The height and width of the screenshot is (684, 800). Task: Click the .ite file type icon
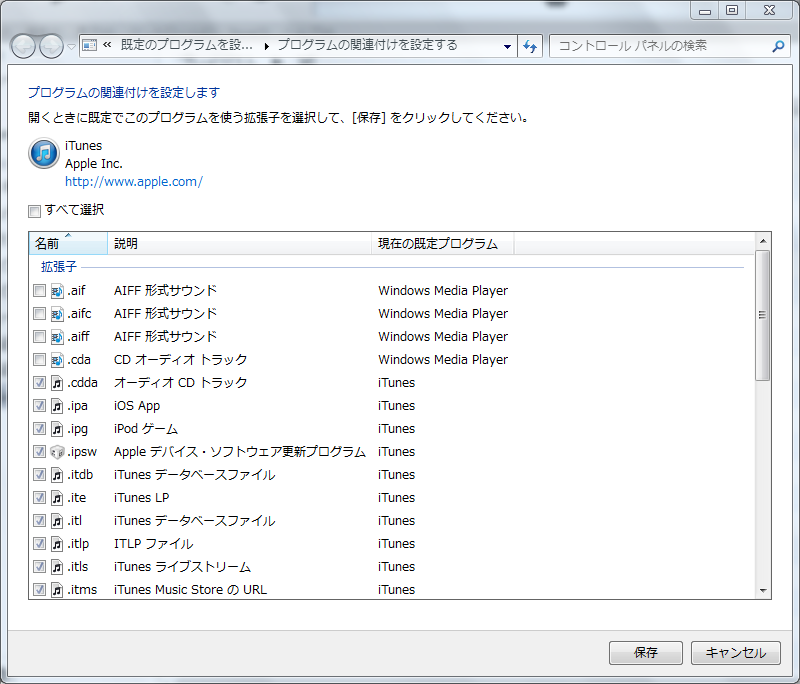point(57,497)
